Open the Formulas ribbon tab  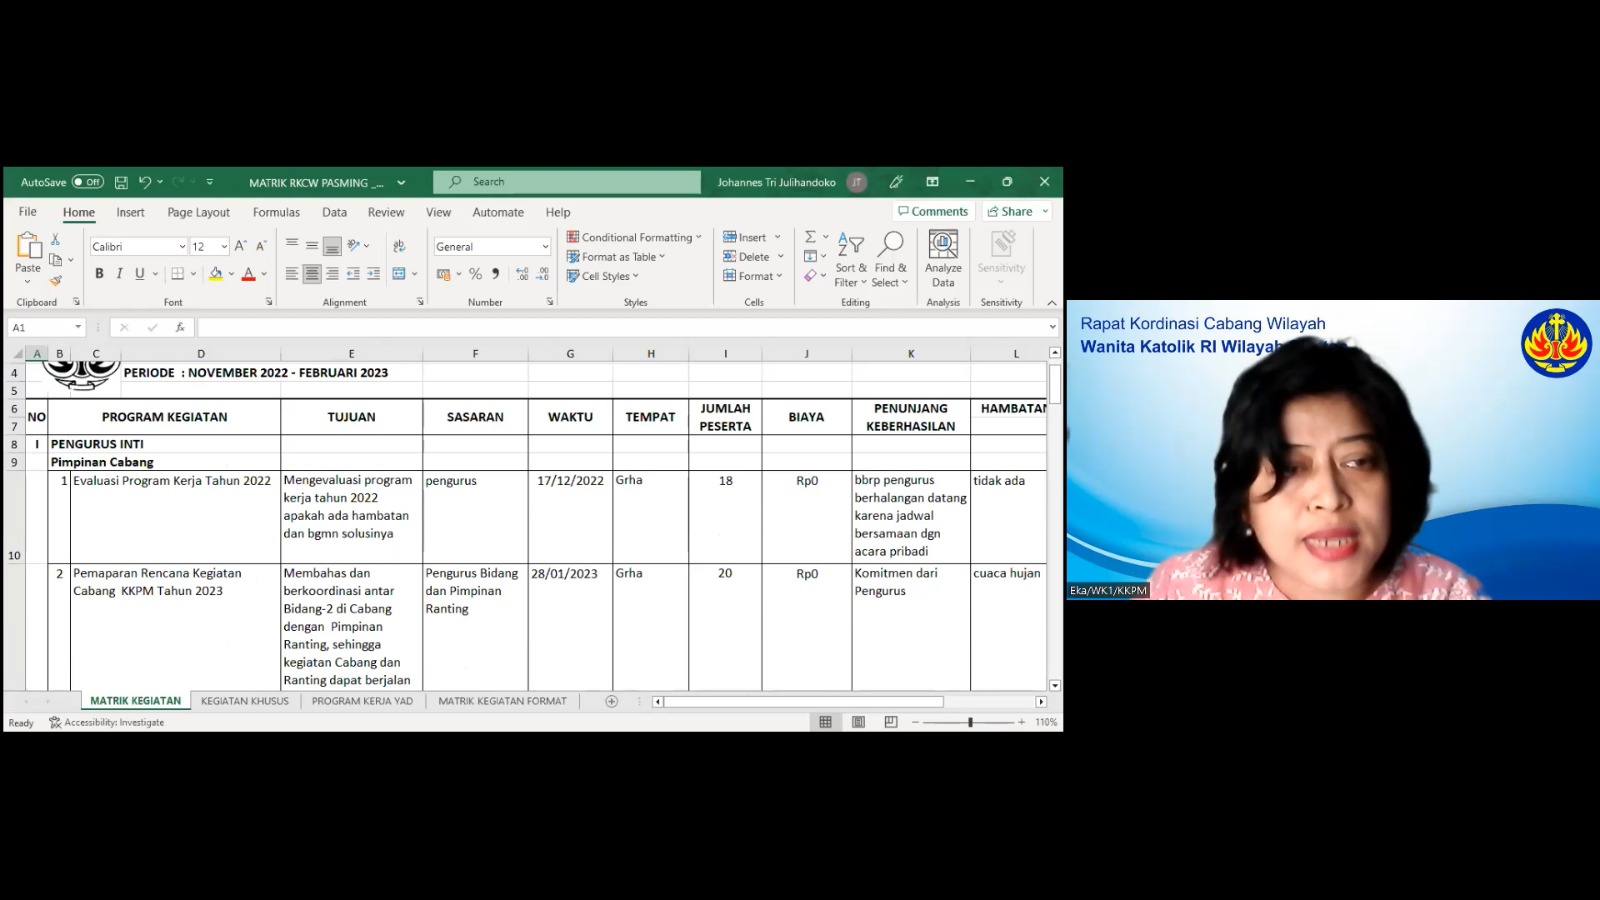276,212
